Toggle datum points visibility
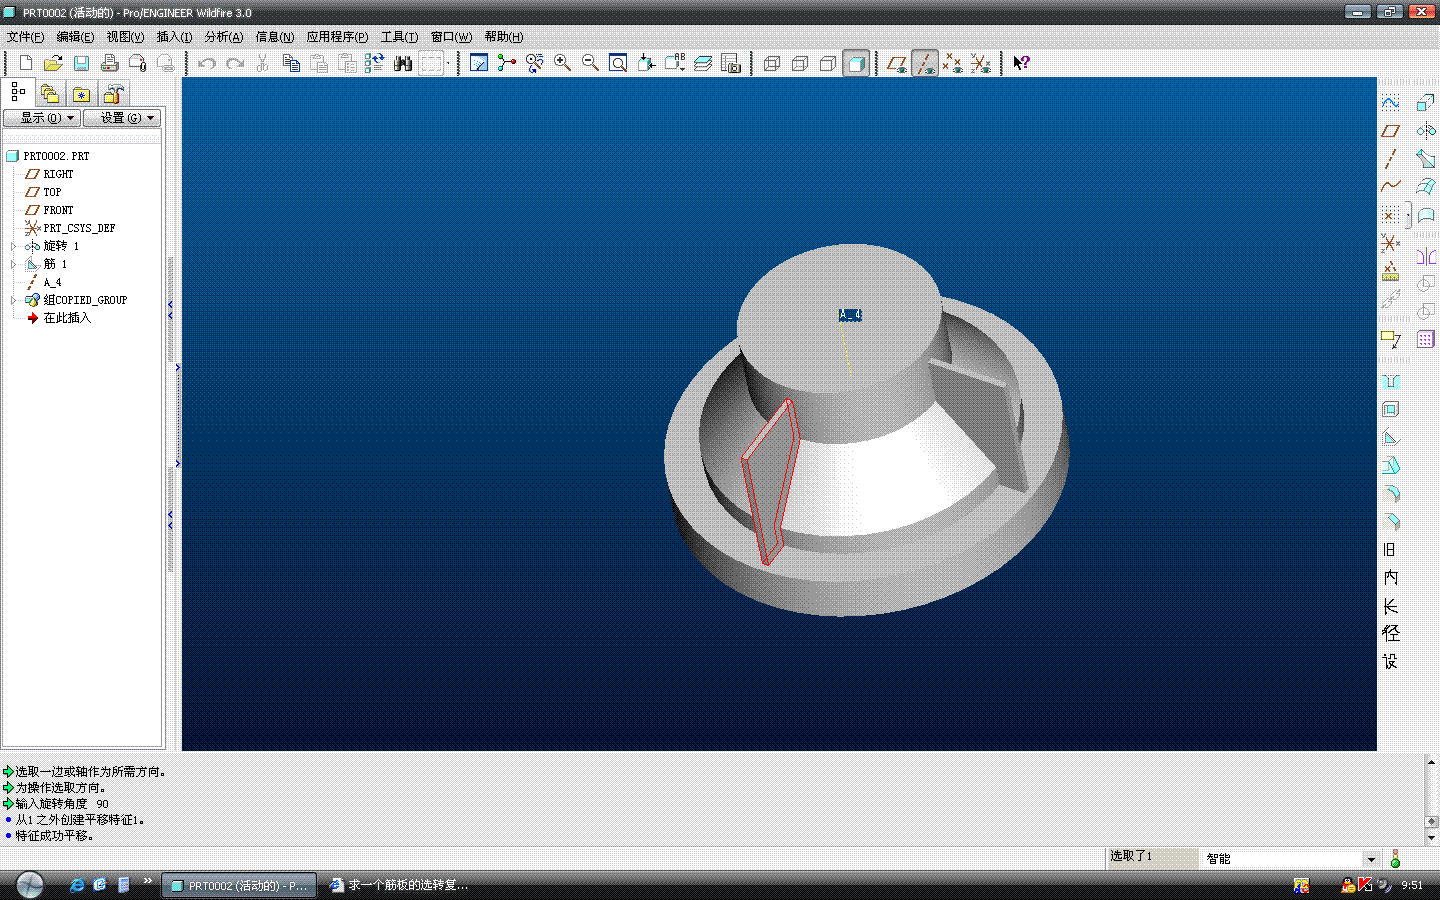The image size is (1440, 900). tap(953, 63)
